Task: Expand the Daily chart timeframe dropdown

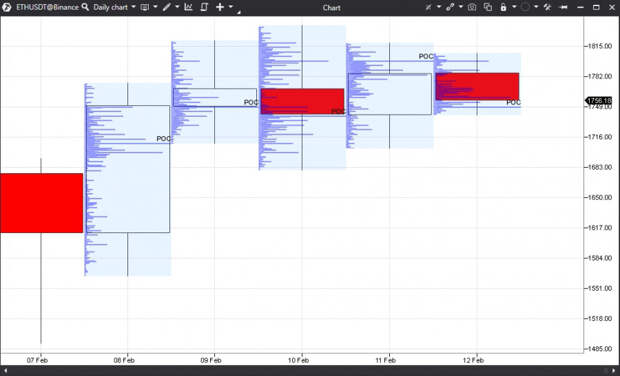Action: (133, 7)
